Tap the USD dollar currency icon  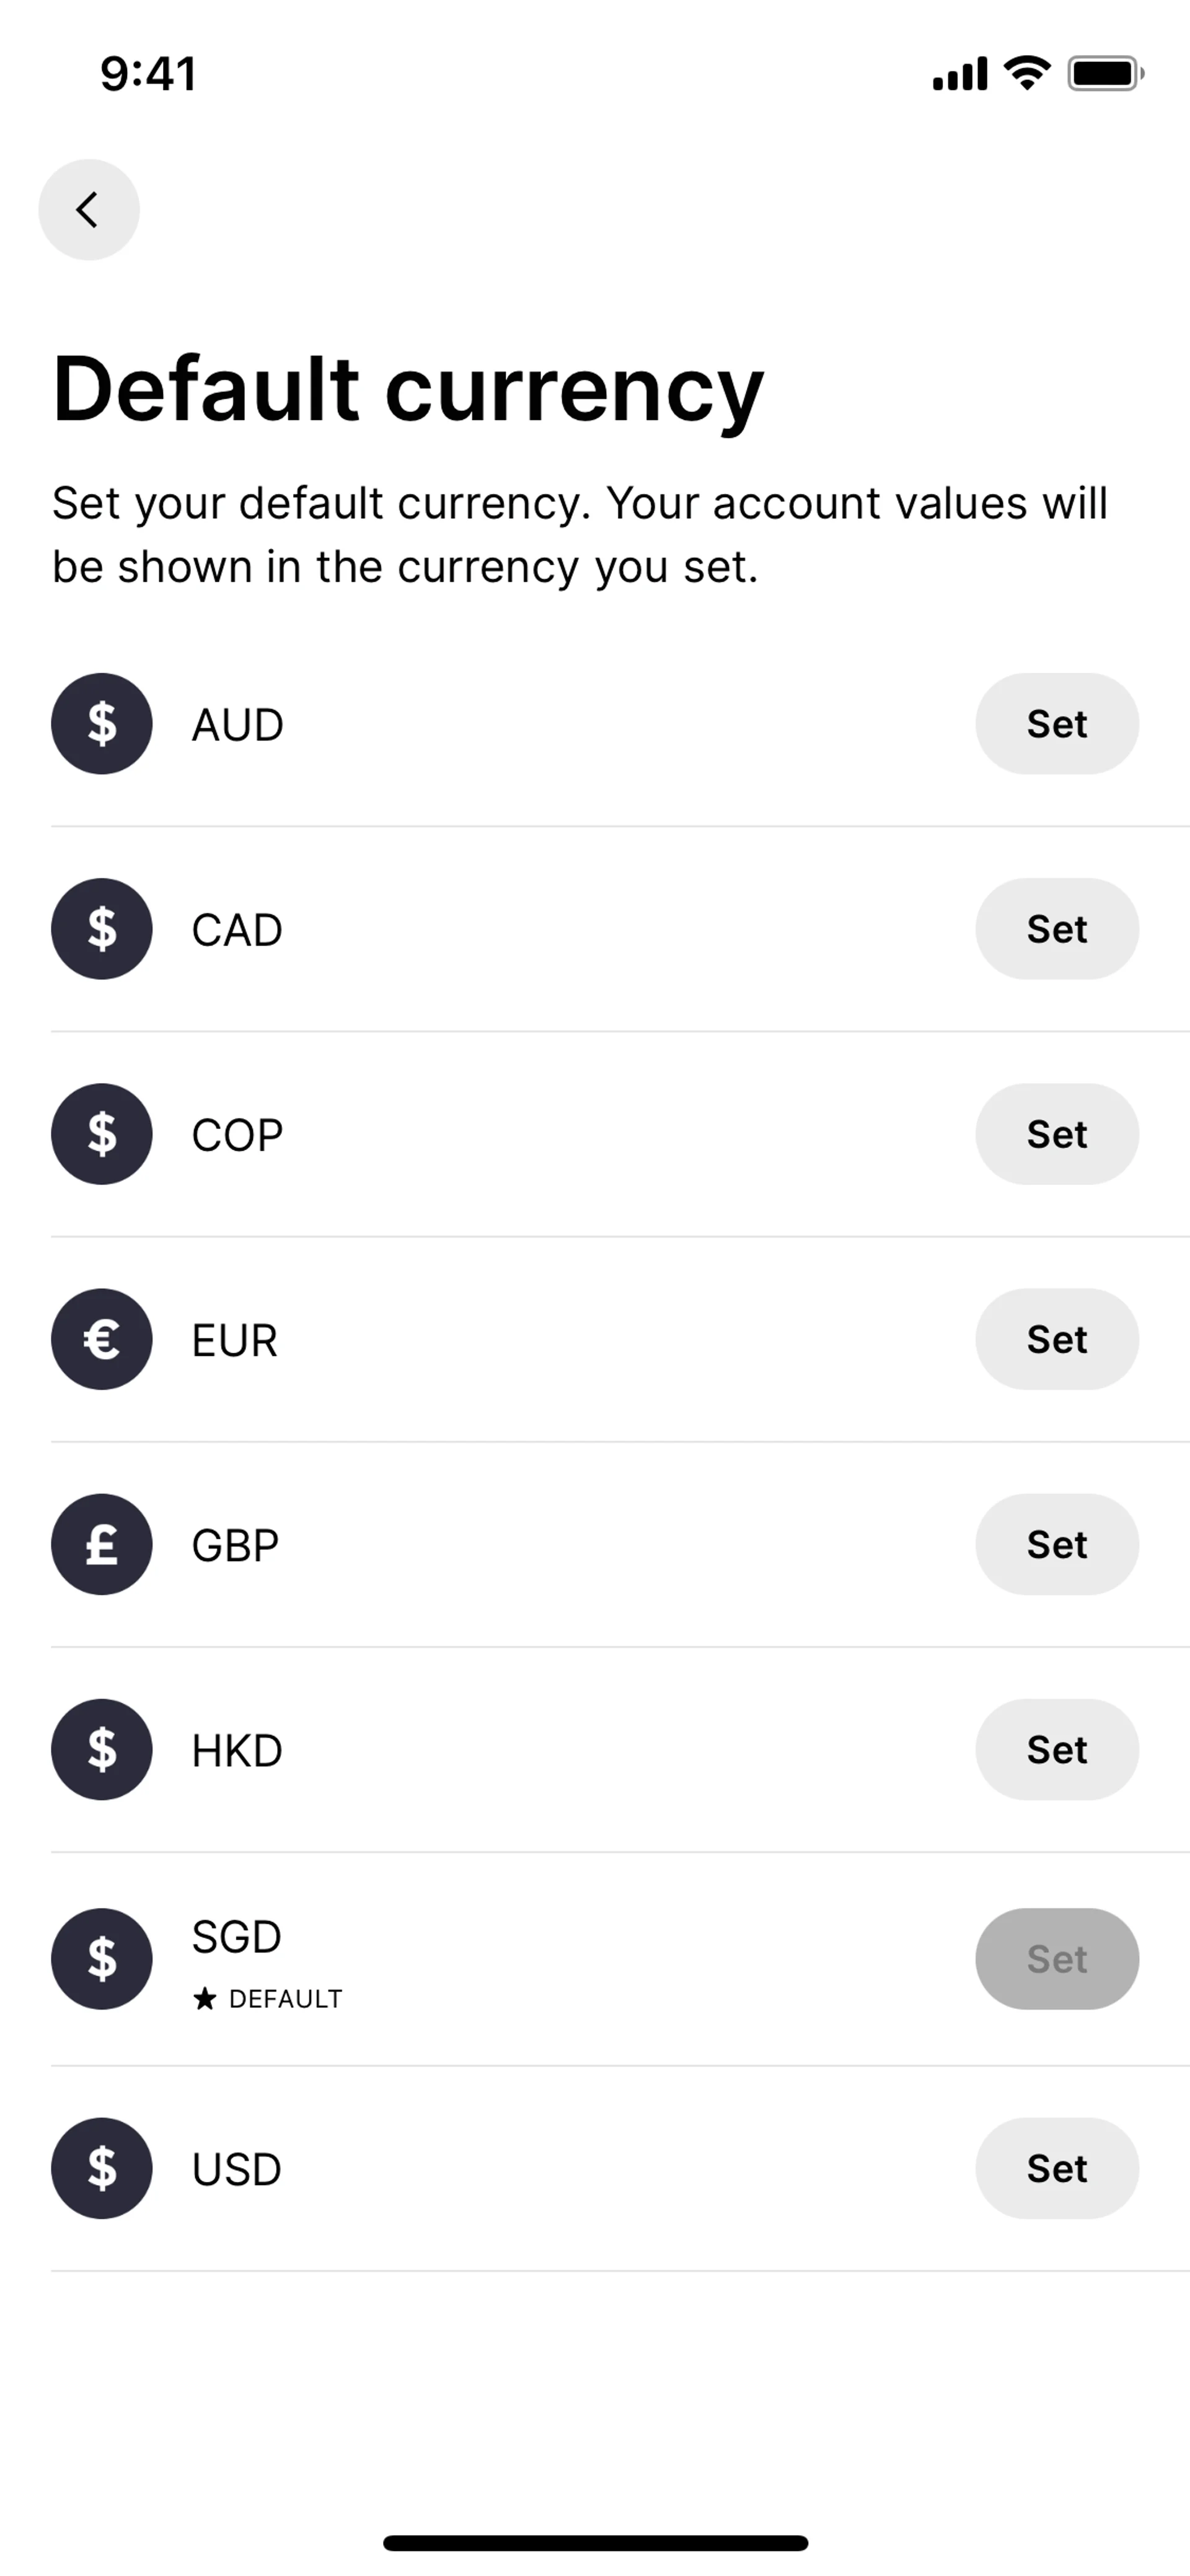[x=102, y=2168]
